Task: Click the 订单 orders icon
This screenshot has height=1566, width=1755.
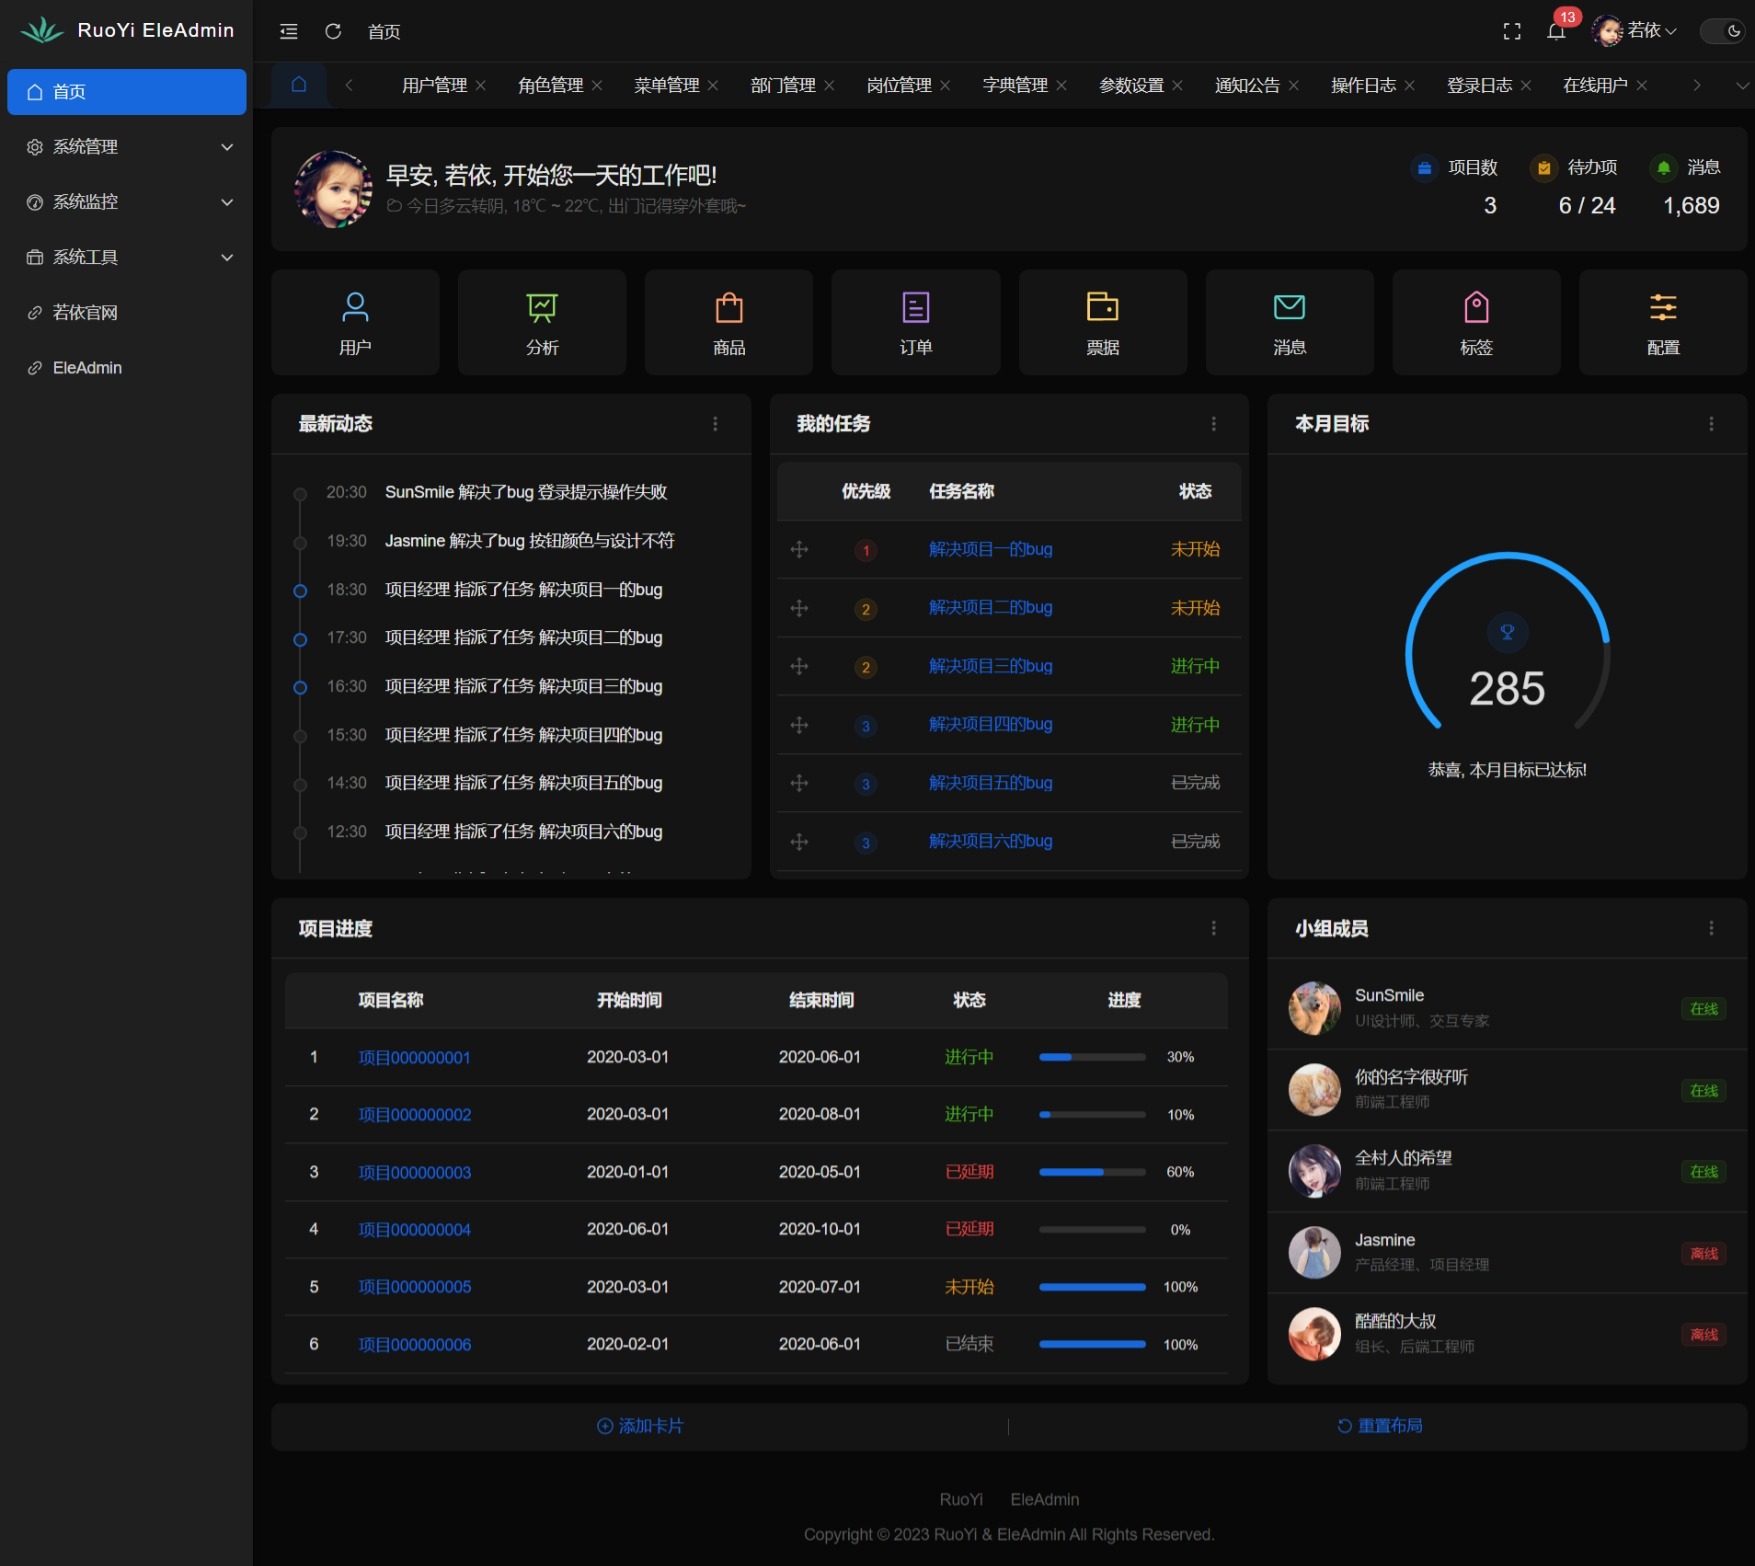Action: point(915,322)
